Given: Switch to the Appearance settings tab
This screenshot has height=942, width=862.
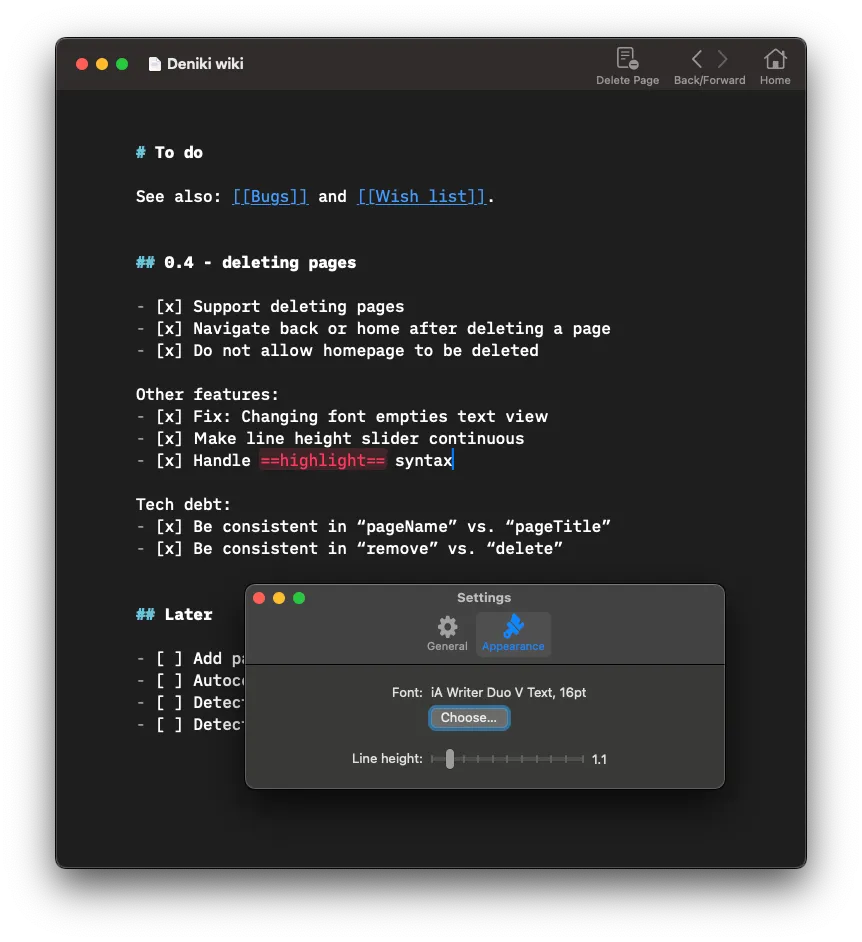Looking at the screenshot, I should click(x=513, y=634).
